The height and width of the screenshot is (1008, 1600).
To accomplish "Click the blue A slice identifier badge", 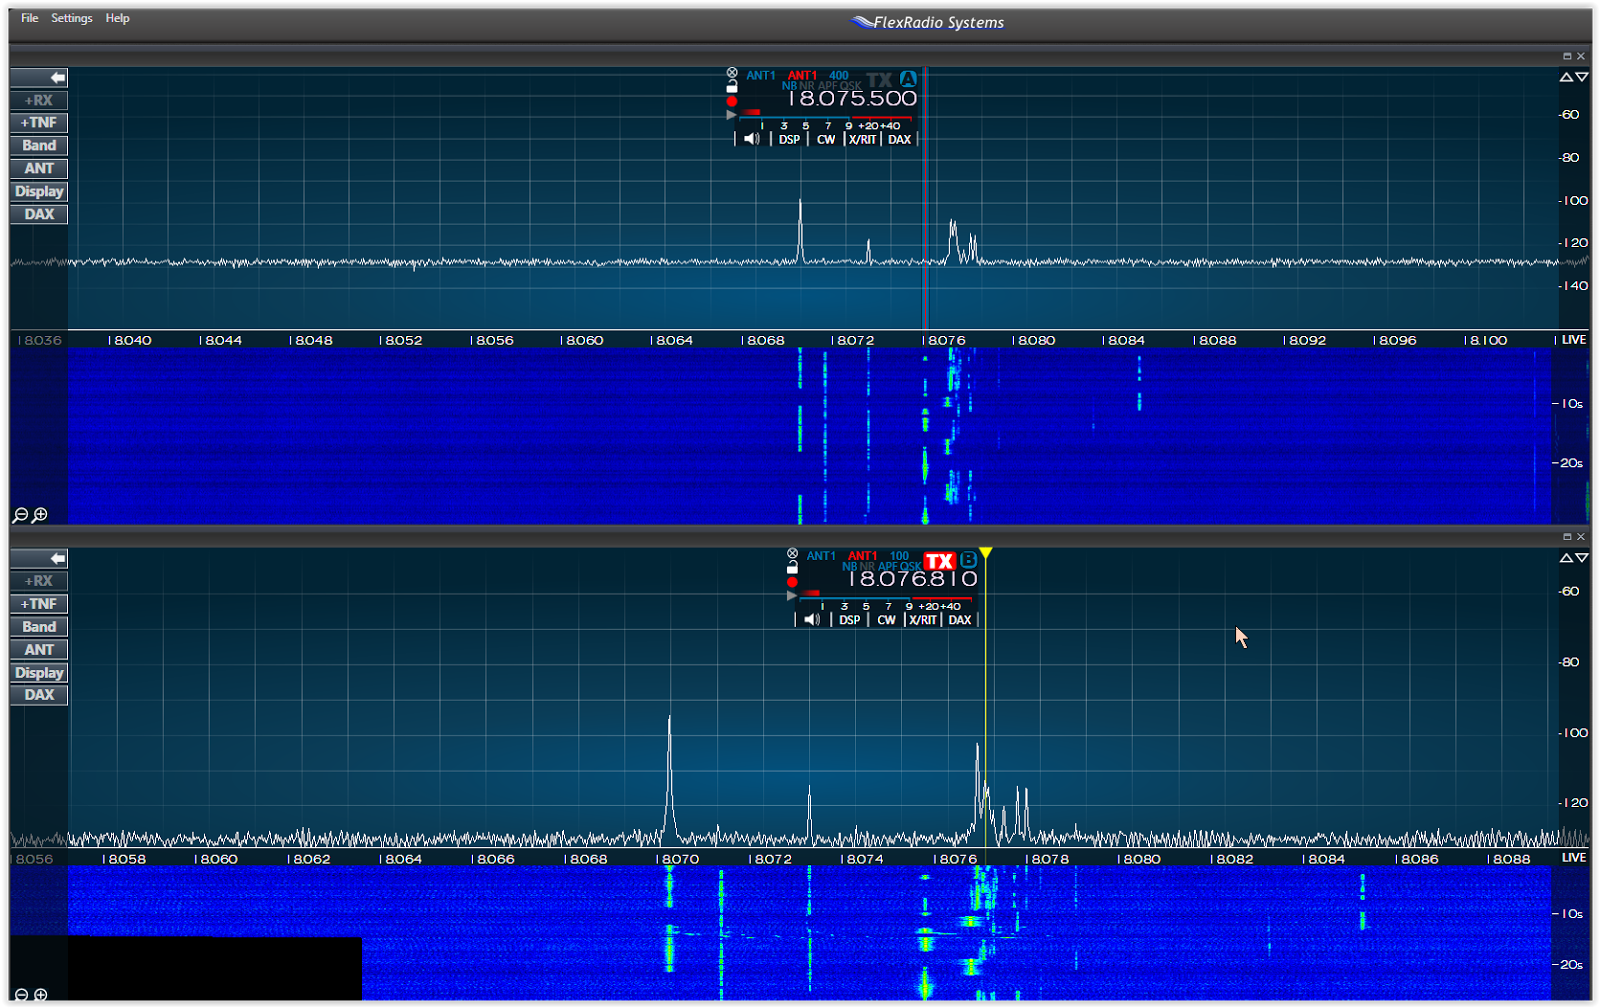I will tap(908, 77).
